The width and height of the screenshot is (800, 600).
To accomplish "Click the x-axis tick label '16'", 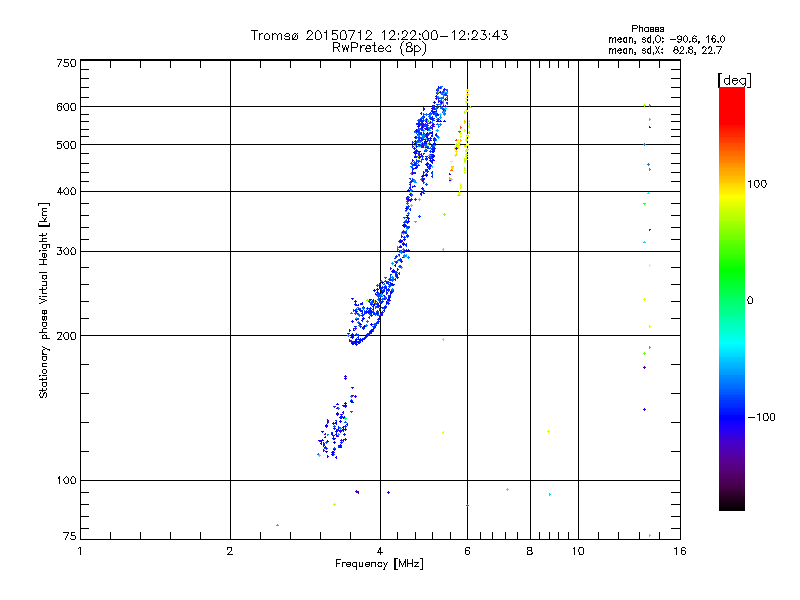I will [x=680, y=551].
